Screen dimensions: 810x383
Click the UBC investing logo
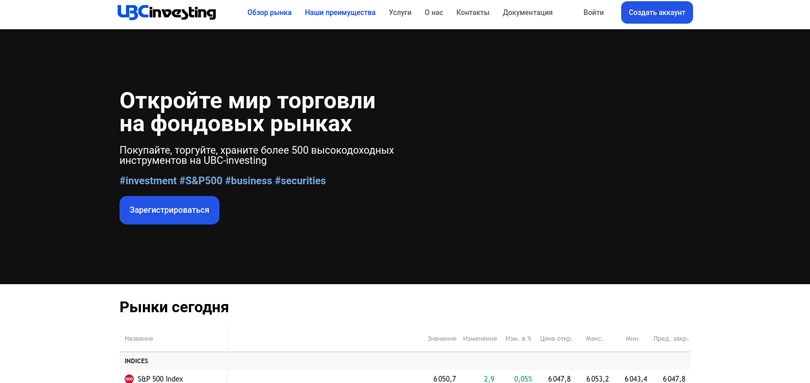tap(166, 12)
